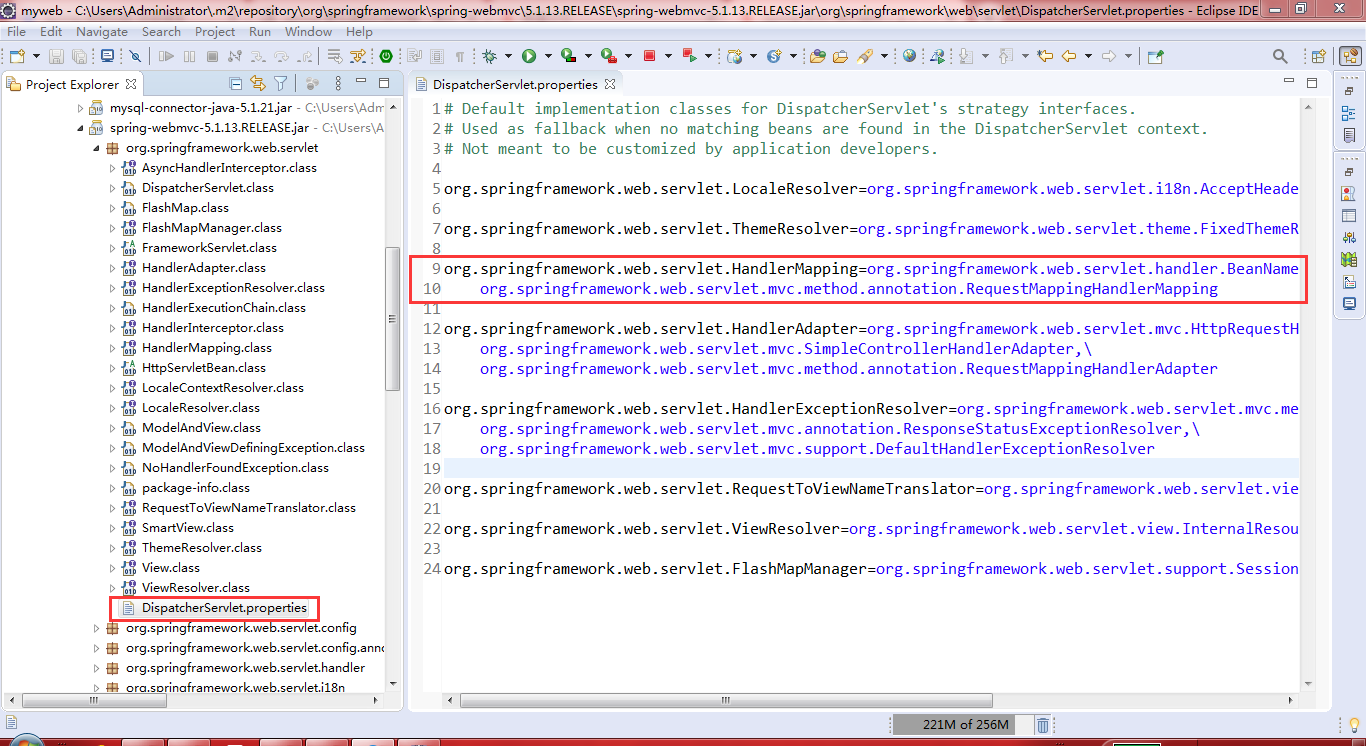
Task: Click the Project Explorer filter funnel icon
Action: click(x=281, y=84)
